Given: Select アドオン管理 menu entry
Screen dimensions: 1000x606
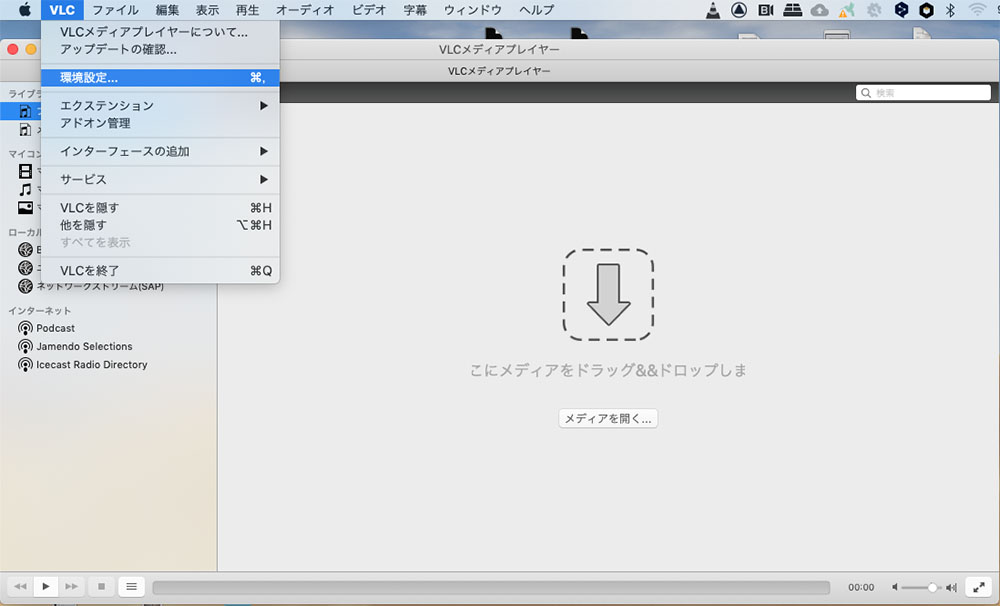Looking at the screenshot, I should click(160, 123).
